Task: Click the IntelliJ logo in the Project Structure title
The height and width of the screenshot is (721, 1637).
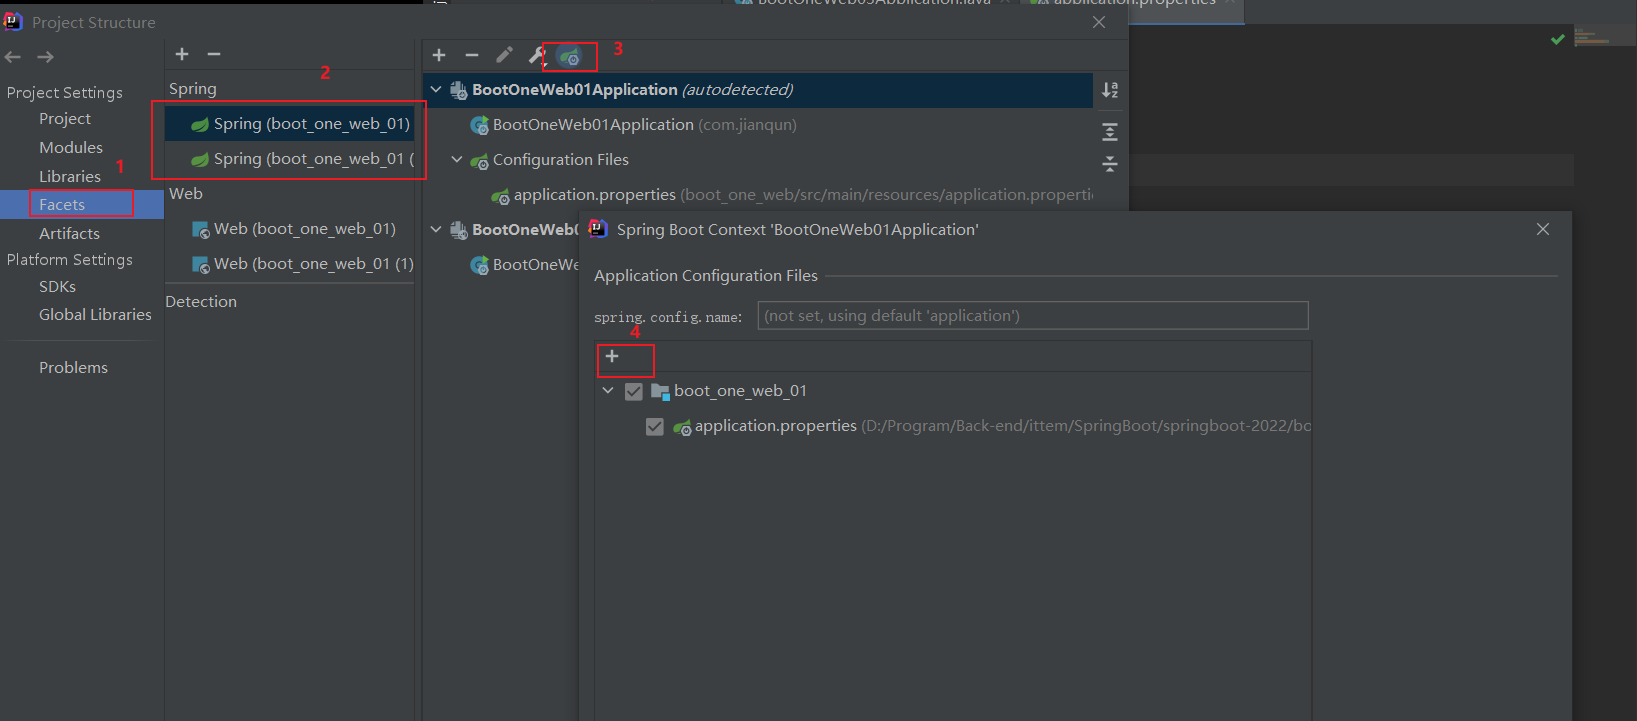Action: click(13, 21)
